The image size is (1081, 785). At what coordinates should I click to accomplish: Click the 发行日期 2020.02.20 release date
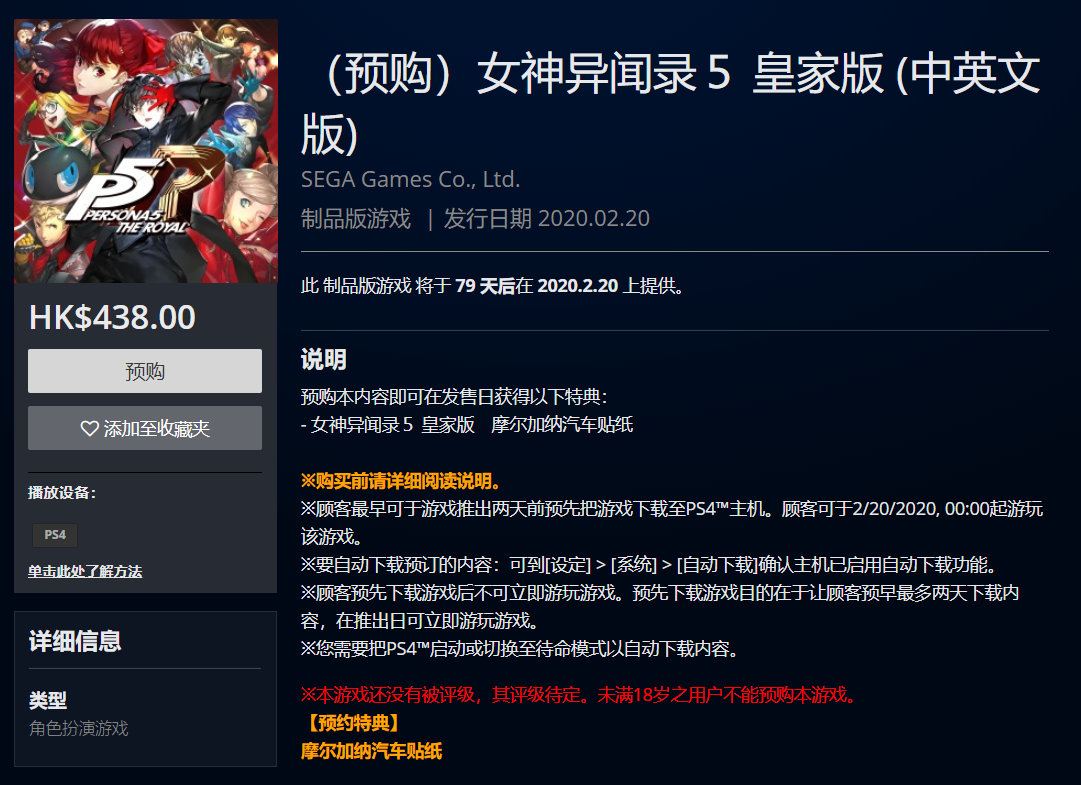point(547,218)
